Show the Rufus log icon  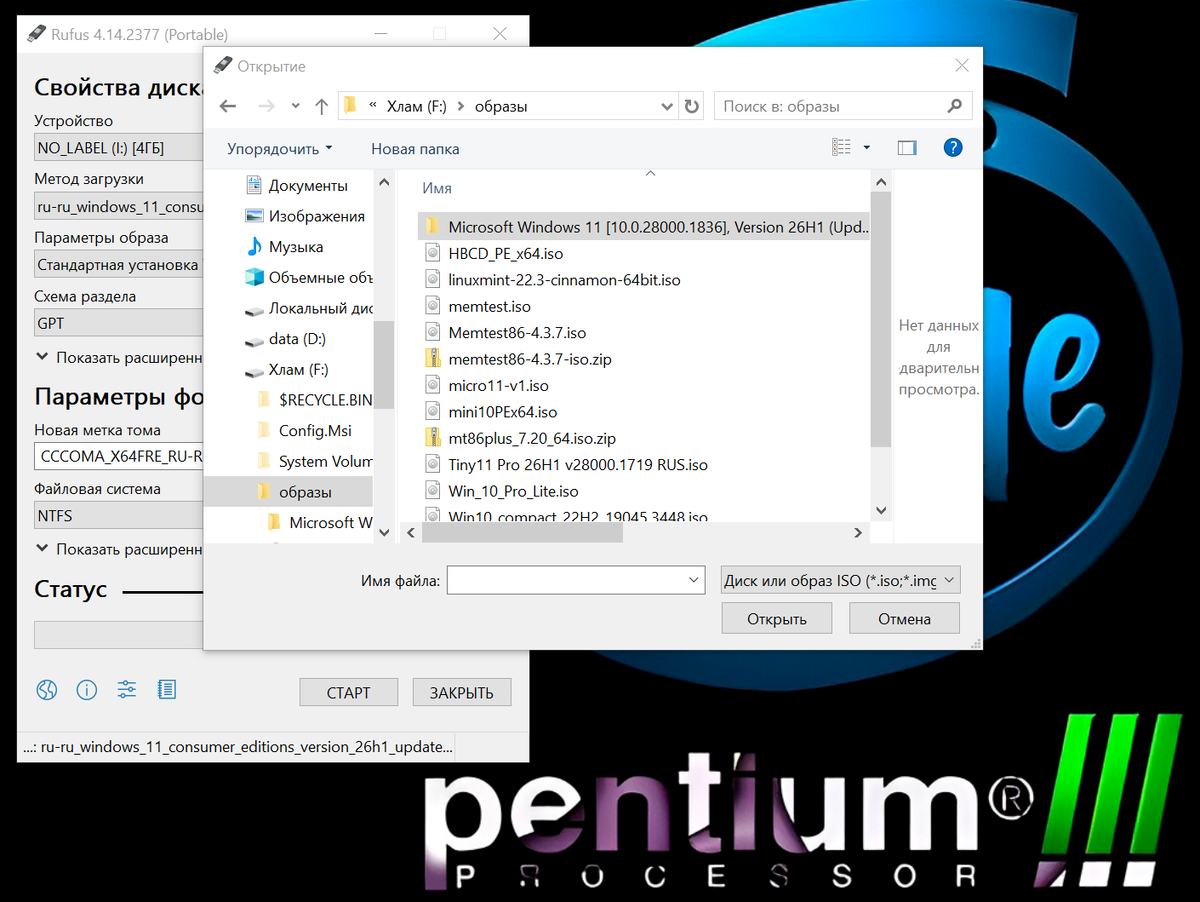pos(167,689)
